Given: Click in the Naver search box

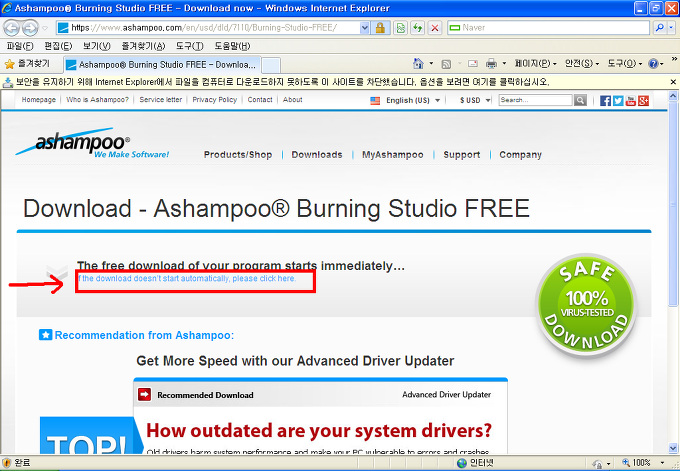Looking at the screenshot, I should click(549, 28).
